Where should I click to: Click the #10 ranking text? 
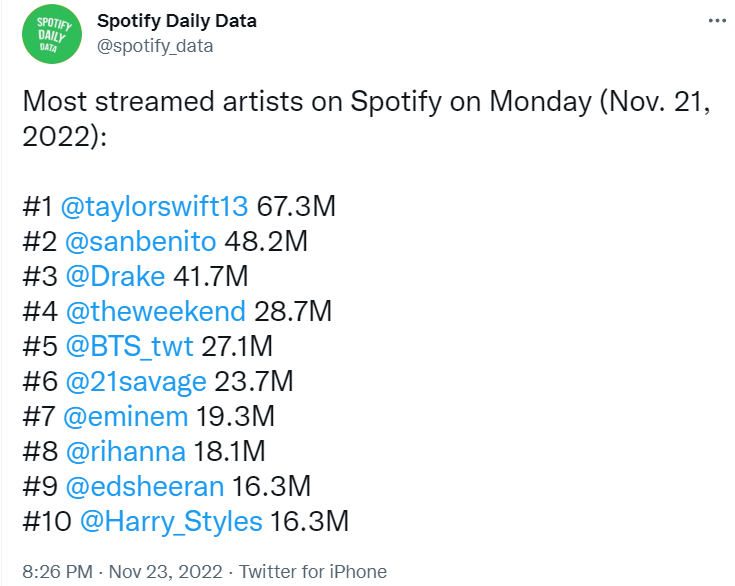click(42, 521)
